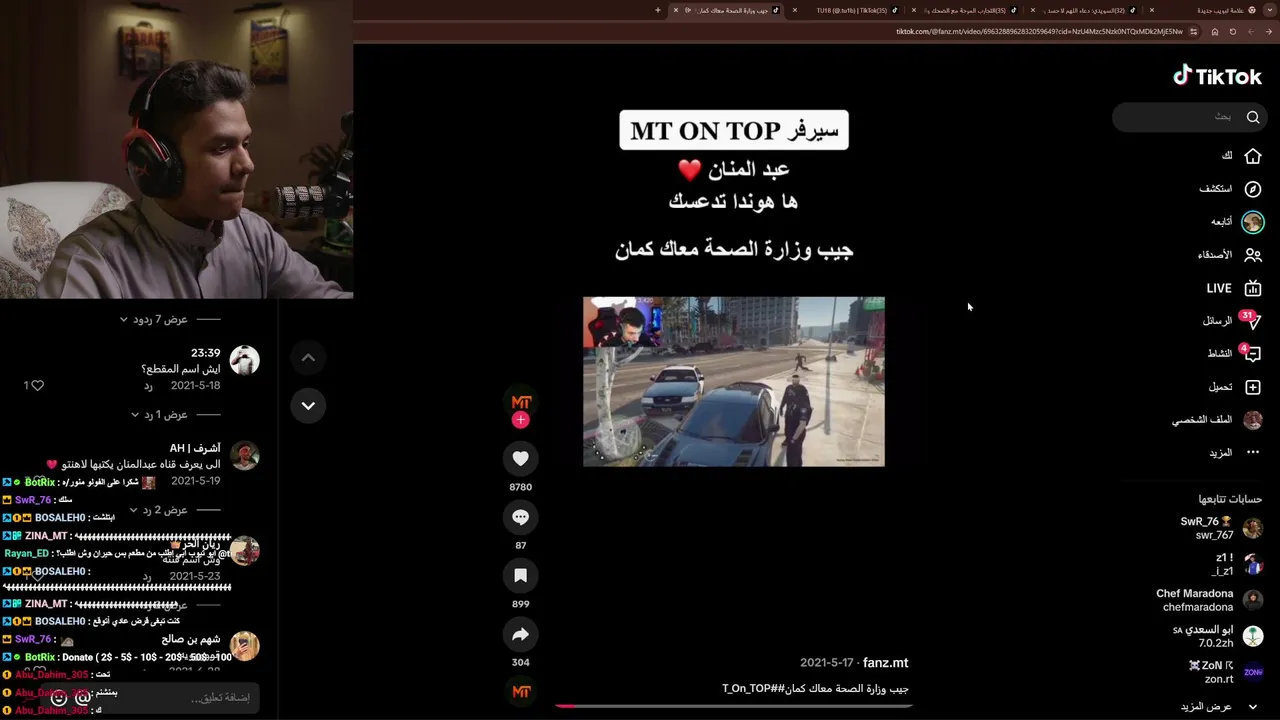This screenshot has height=720, width=1280.
Task: Close the TU18 TikTok tab
Action: pos(795,10)
